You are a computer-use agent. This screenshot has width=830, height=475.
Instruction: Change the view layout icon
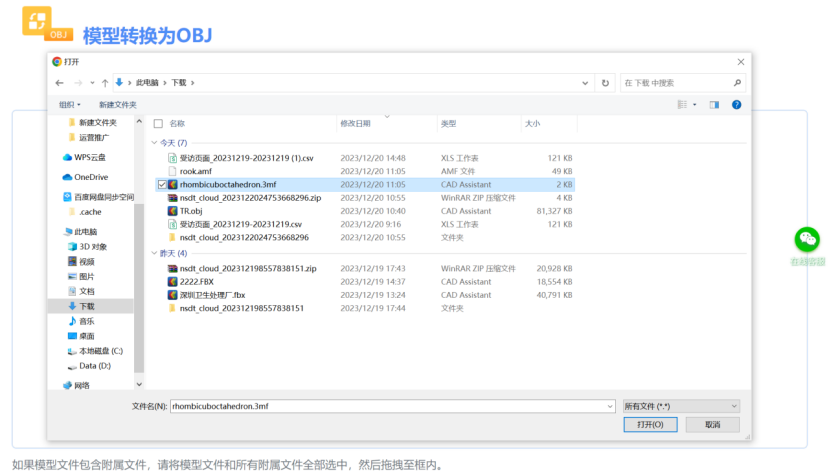coord(682,105)
